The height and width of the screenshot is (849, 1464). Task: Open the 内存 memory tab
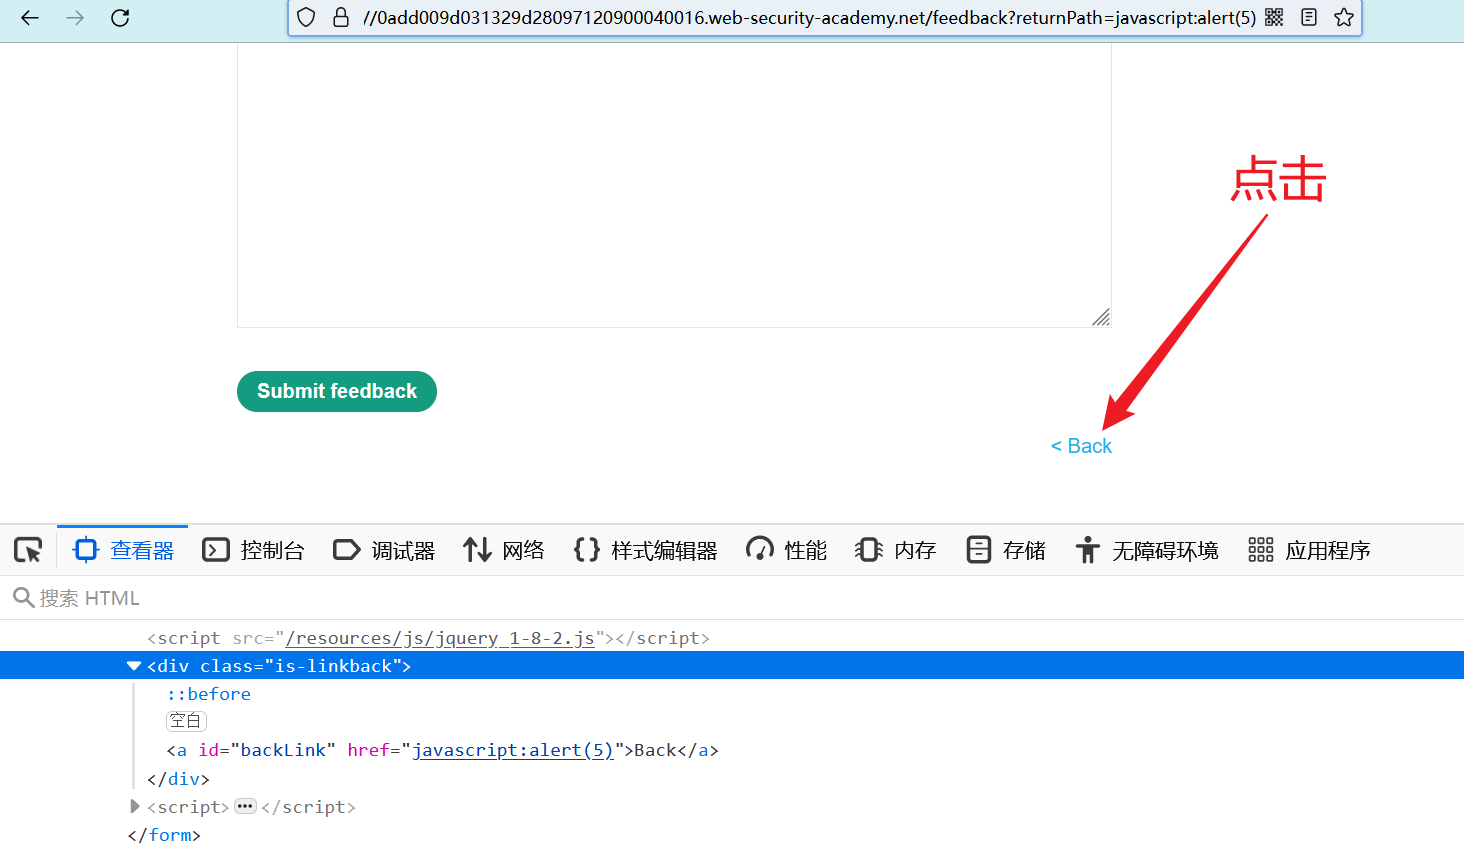896,550
